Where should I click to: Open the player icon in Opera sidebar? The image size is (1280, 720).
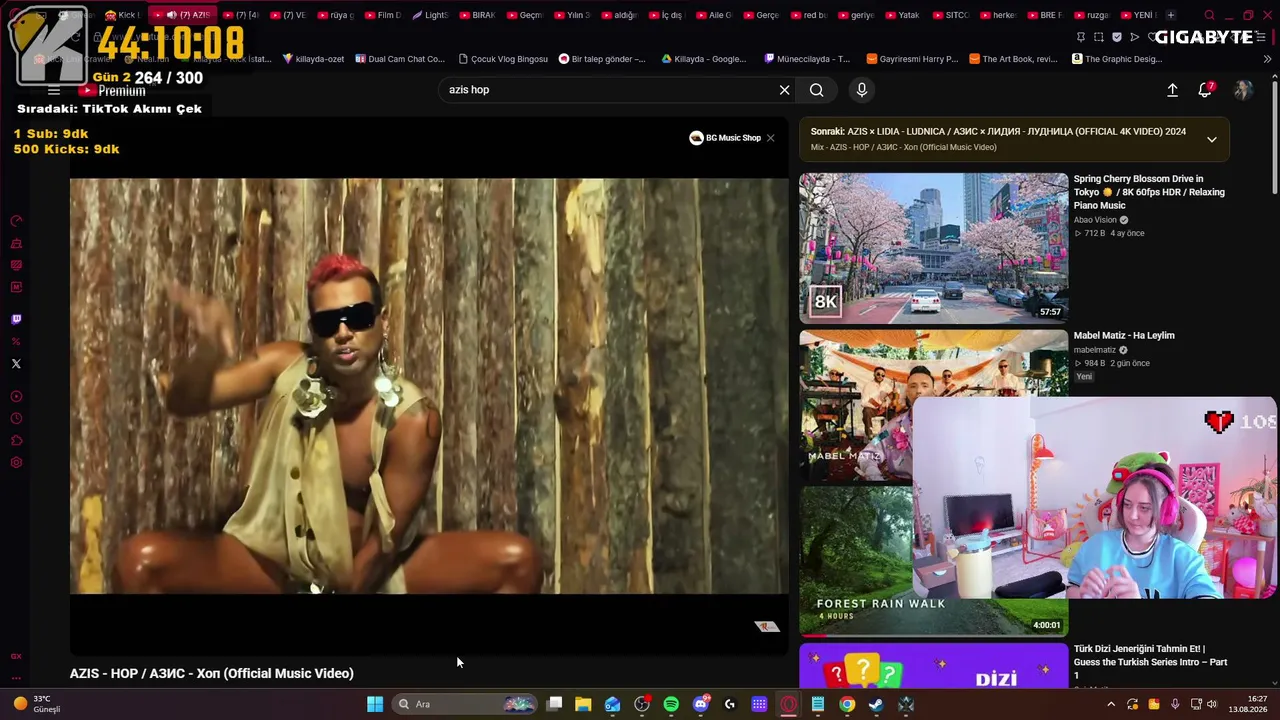click(16, 397)
